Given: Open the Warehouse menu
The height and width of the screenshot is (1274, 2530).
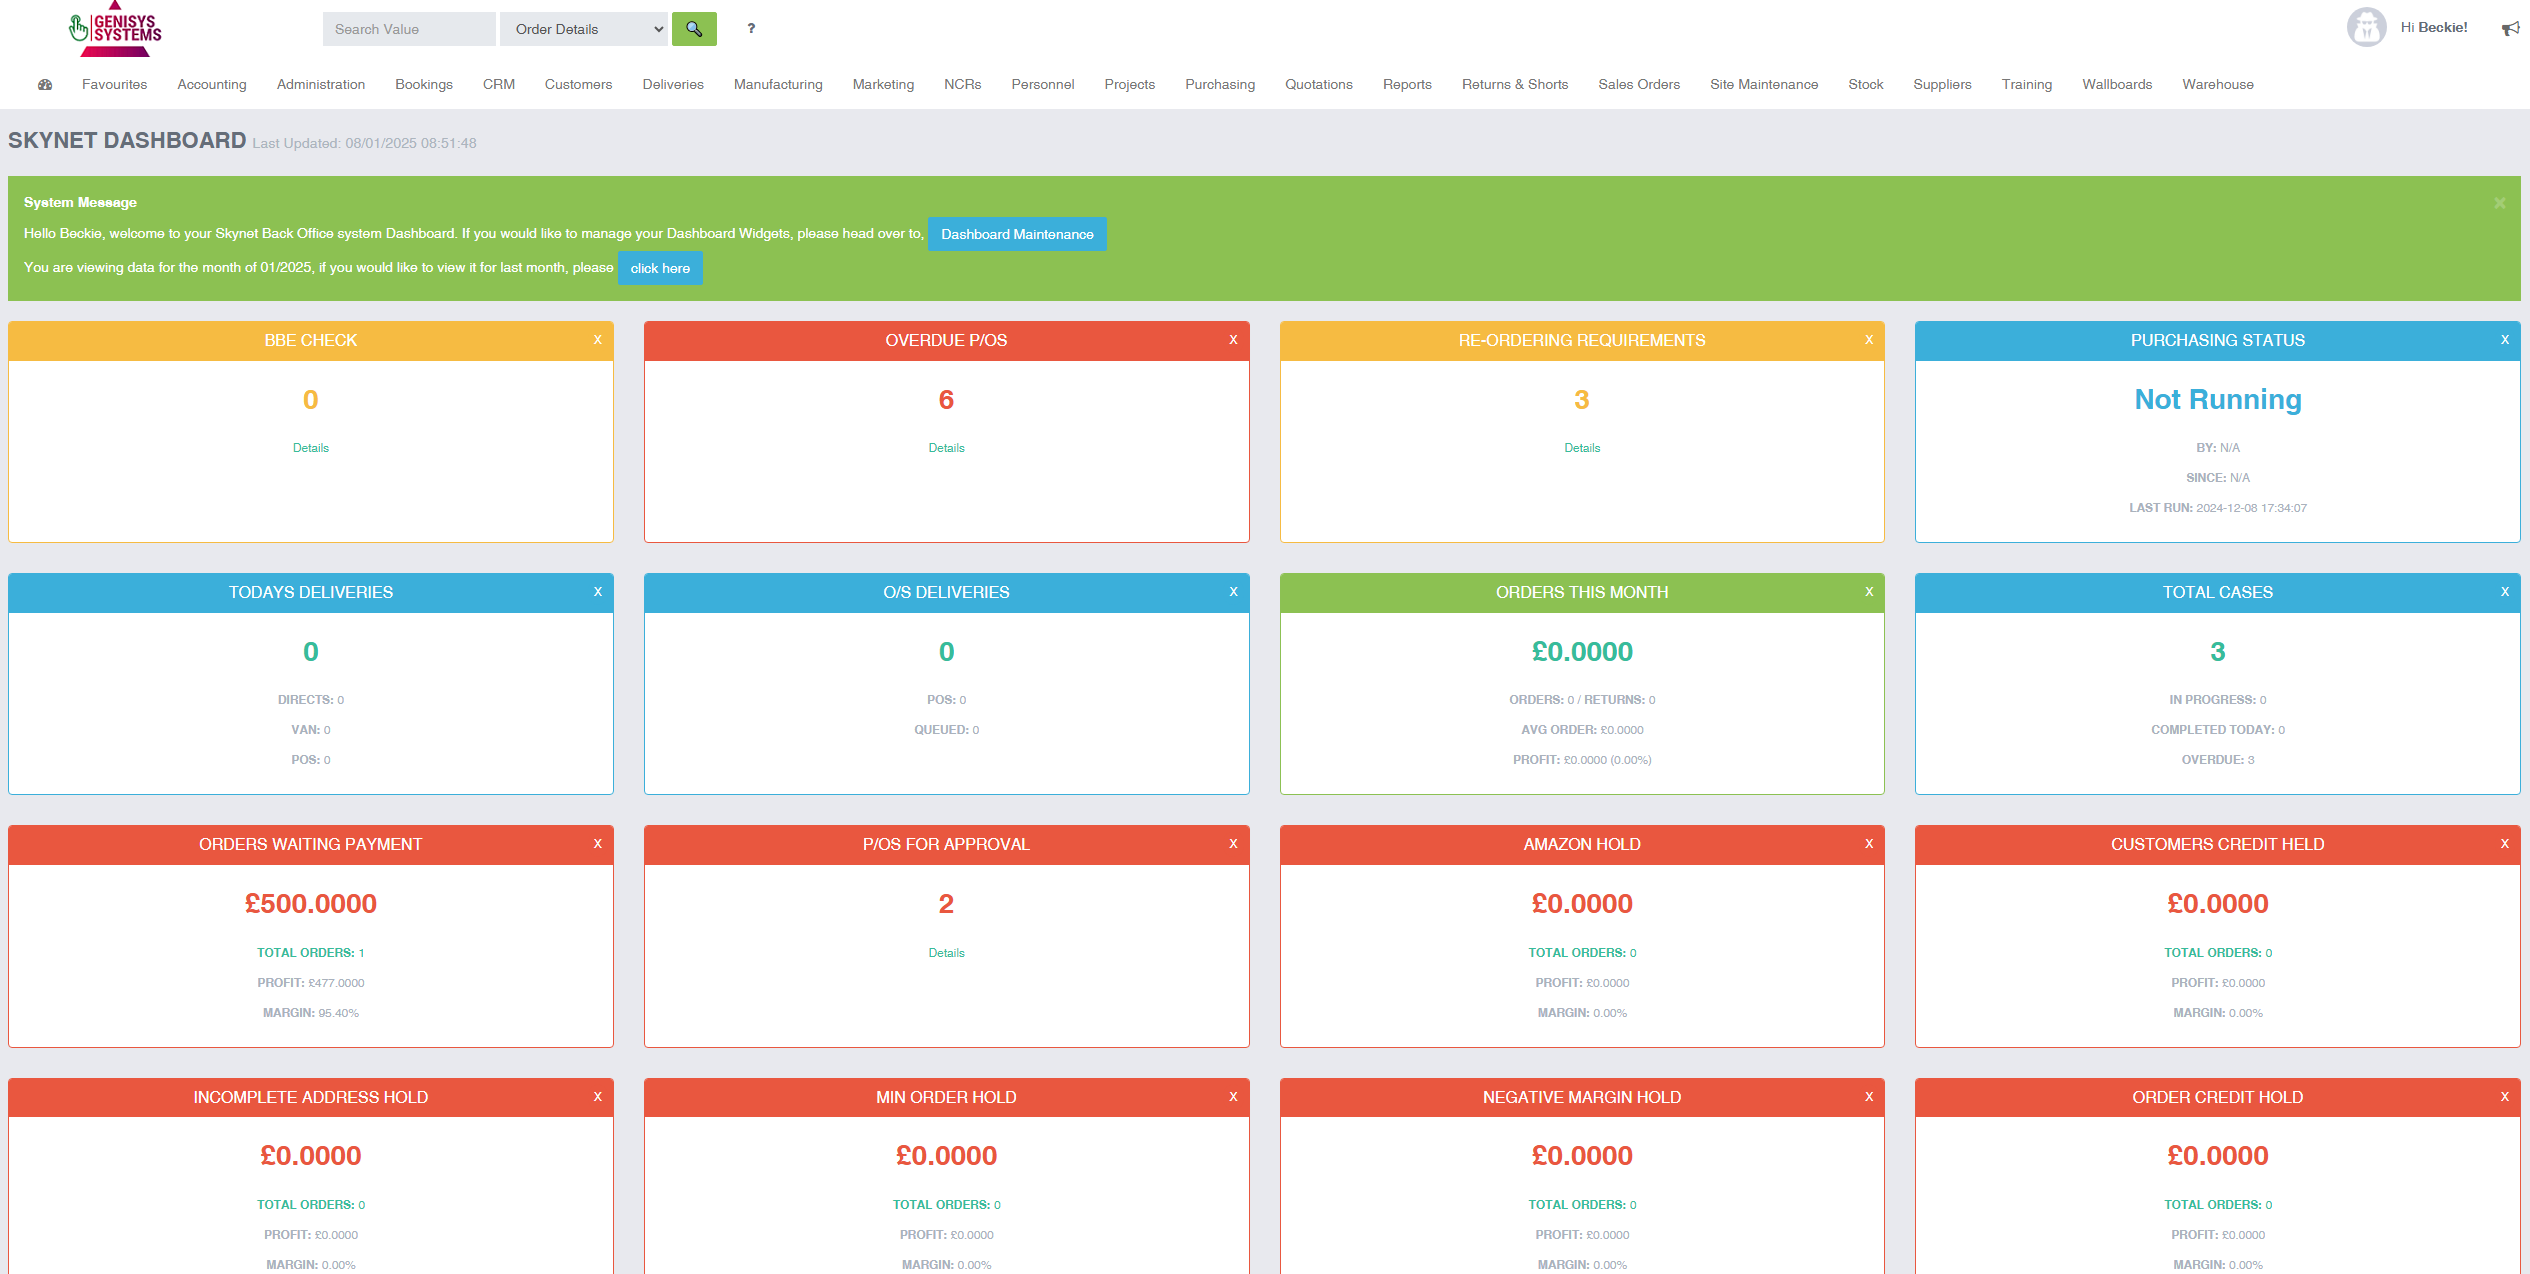Looking at the screenshot, I should click(x=2217, y=85).
